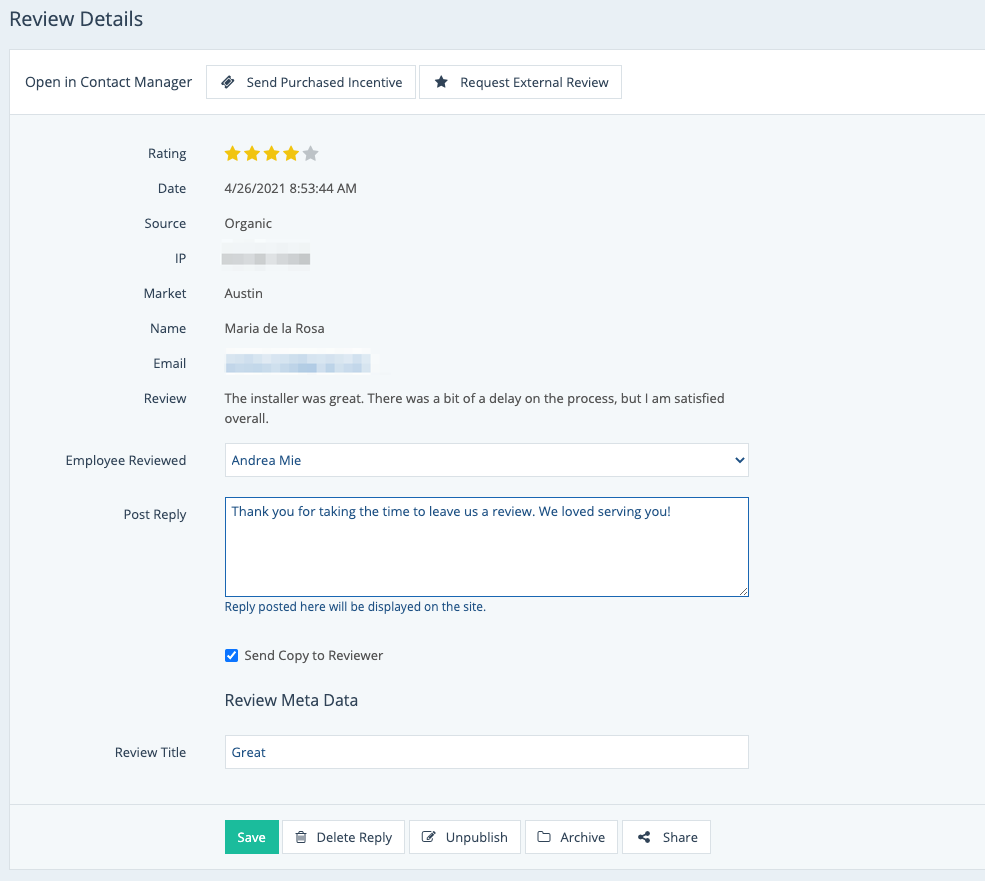Click the third gold rating star
The width and height of the screenshot is (985, 881).
click(x=271, y=153)
